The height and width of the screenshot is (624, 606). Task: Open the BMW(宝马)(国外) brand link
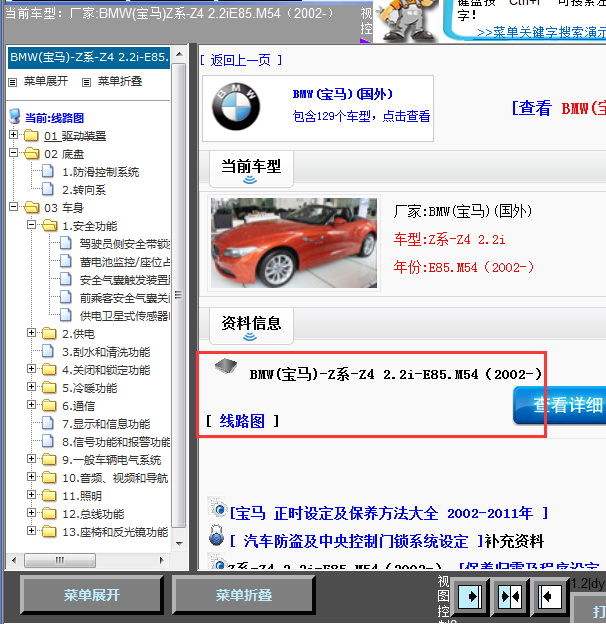click(343, 94)
